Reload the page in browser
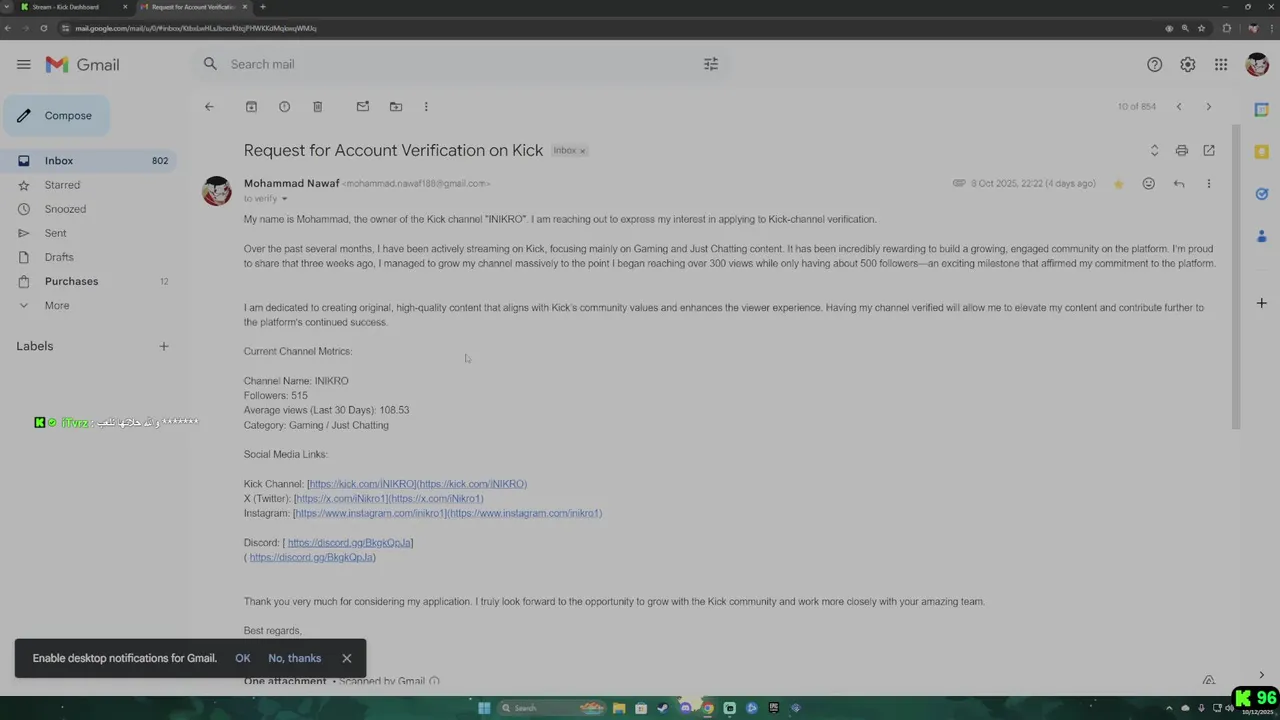Image resolution: width=1280 pixels, height=720 pixels. coord(44,28)
